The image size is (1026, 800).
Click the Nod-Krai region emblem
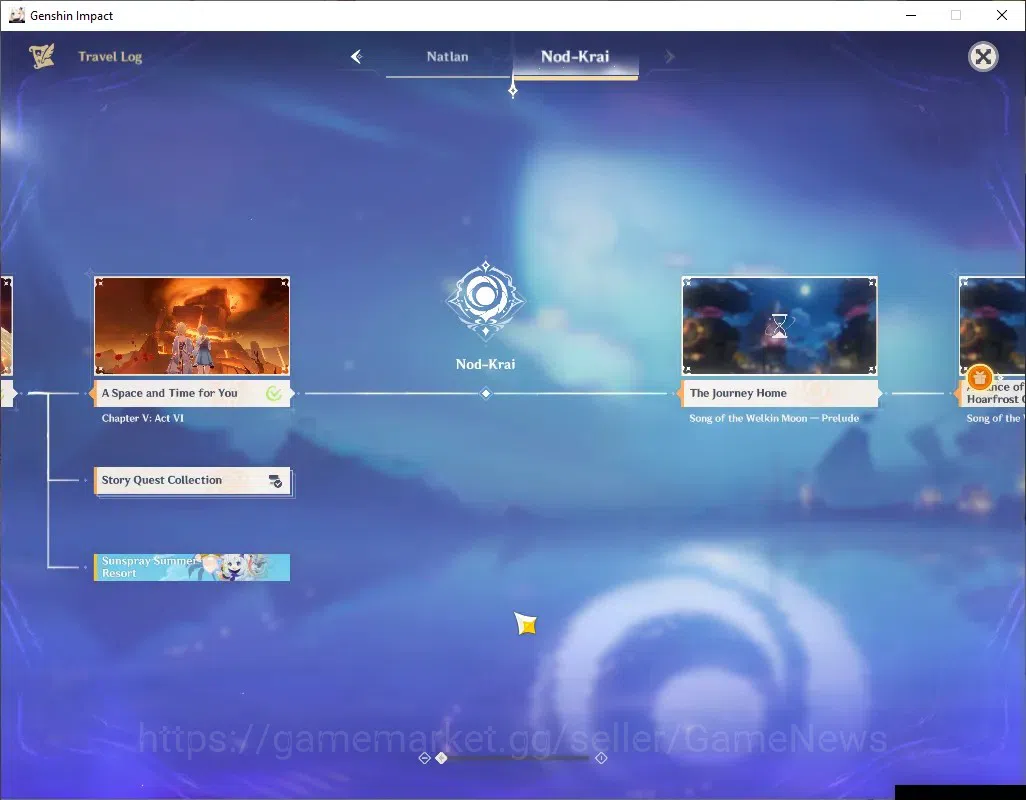(486, 299)
